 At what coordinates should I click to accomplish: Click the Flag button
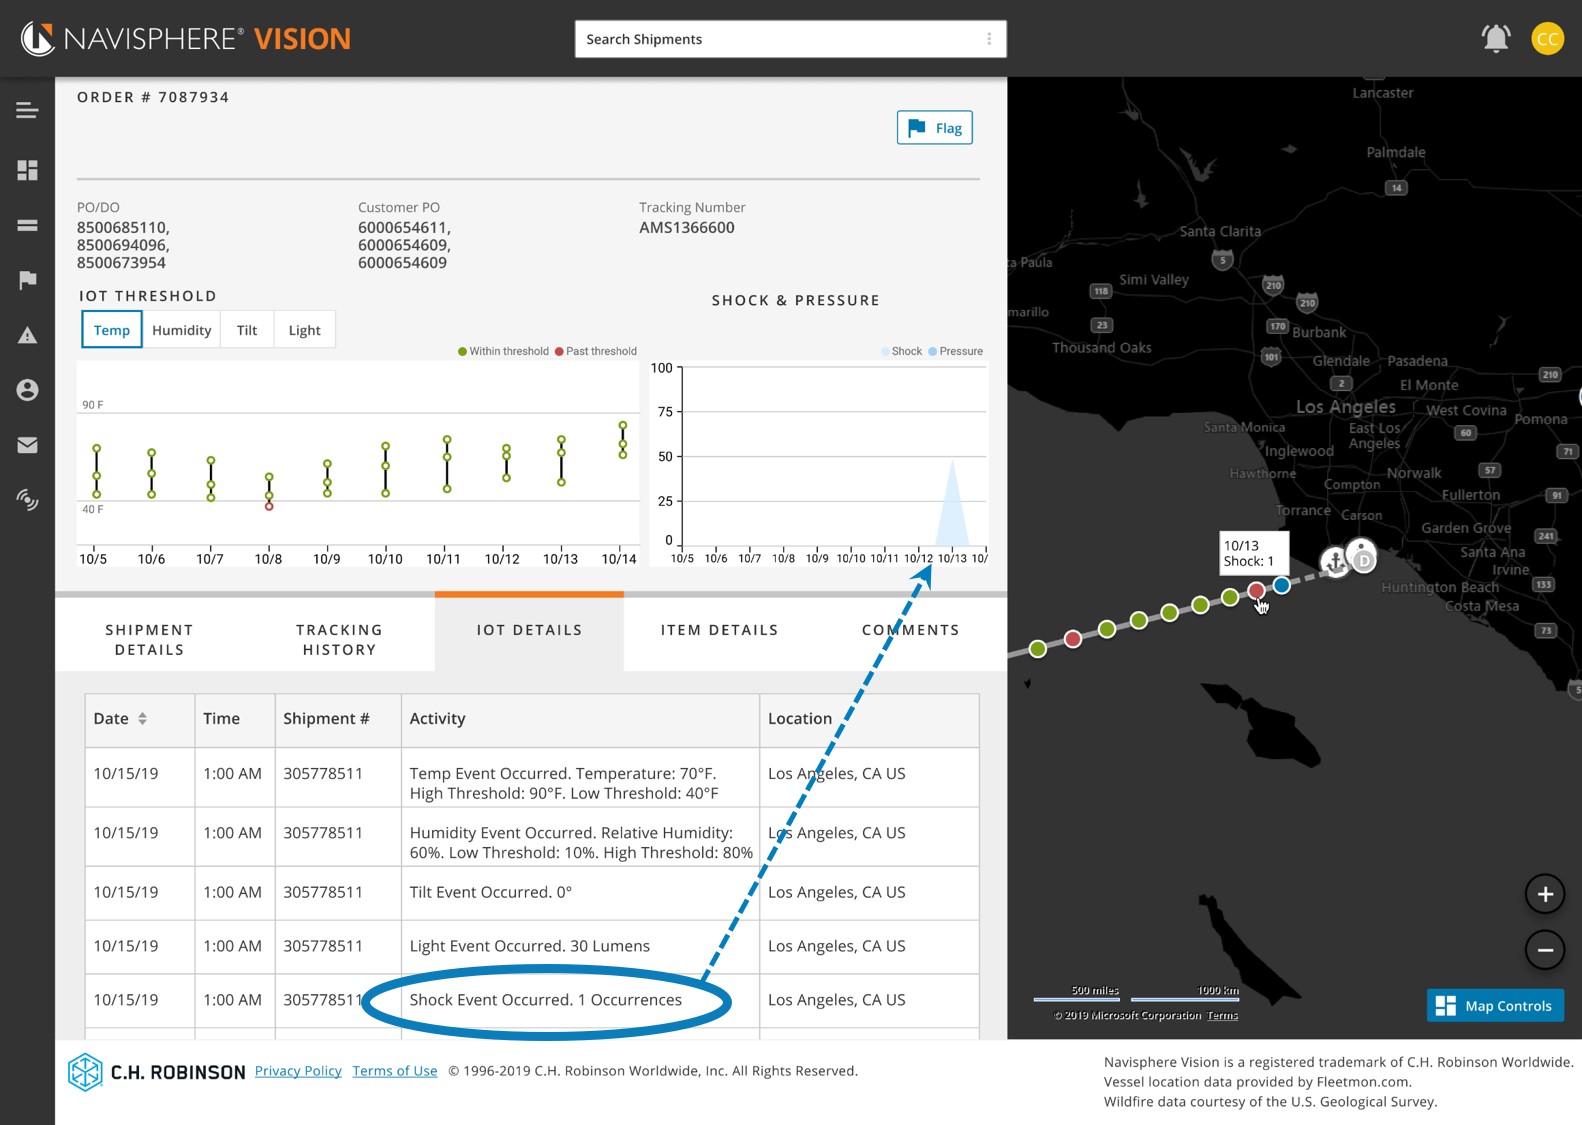tap(934, 128)
